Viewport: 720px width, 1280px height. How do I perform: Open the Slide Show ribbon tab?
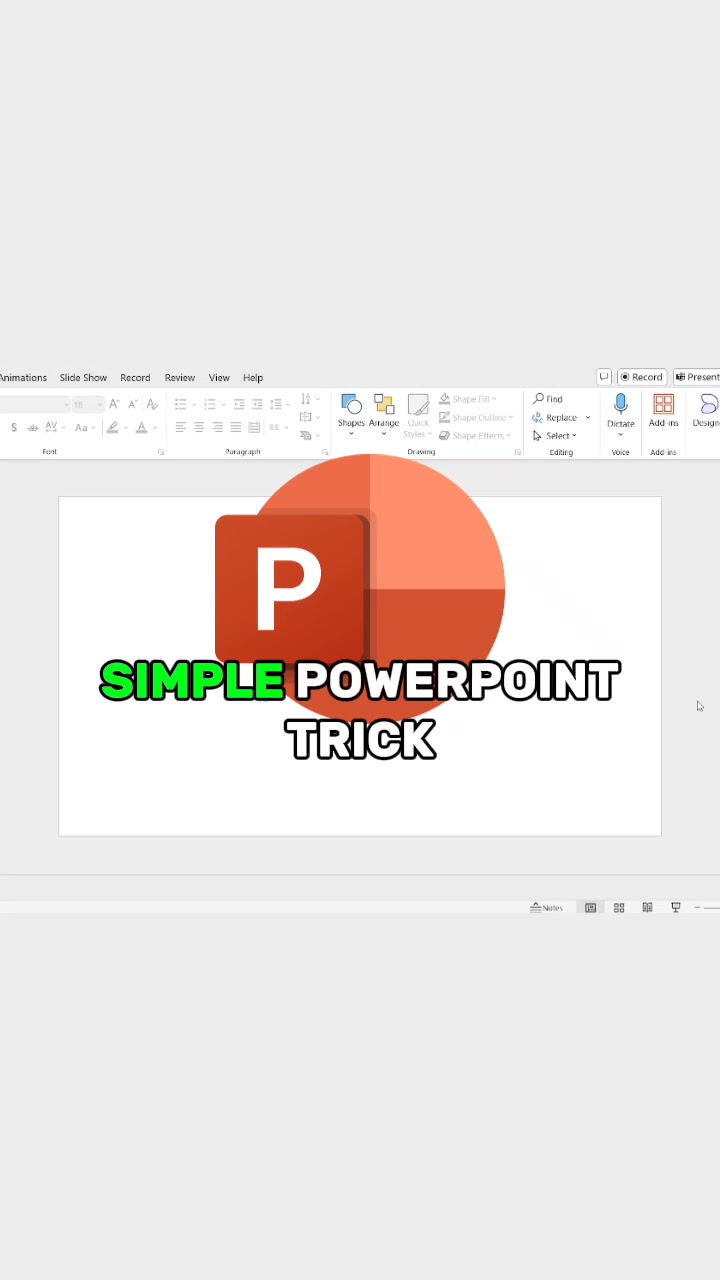83,378
